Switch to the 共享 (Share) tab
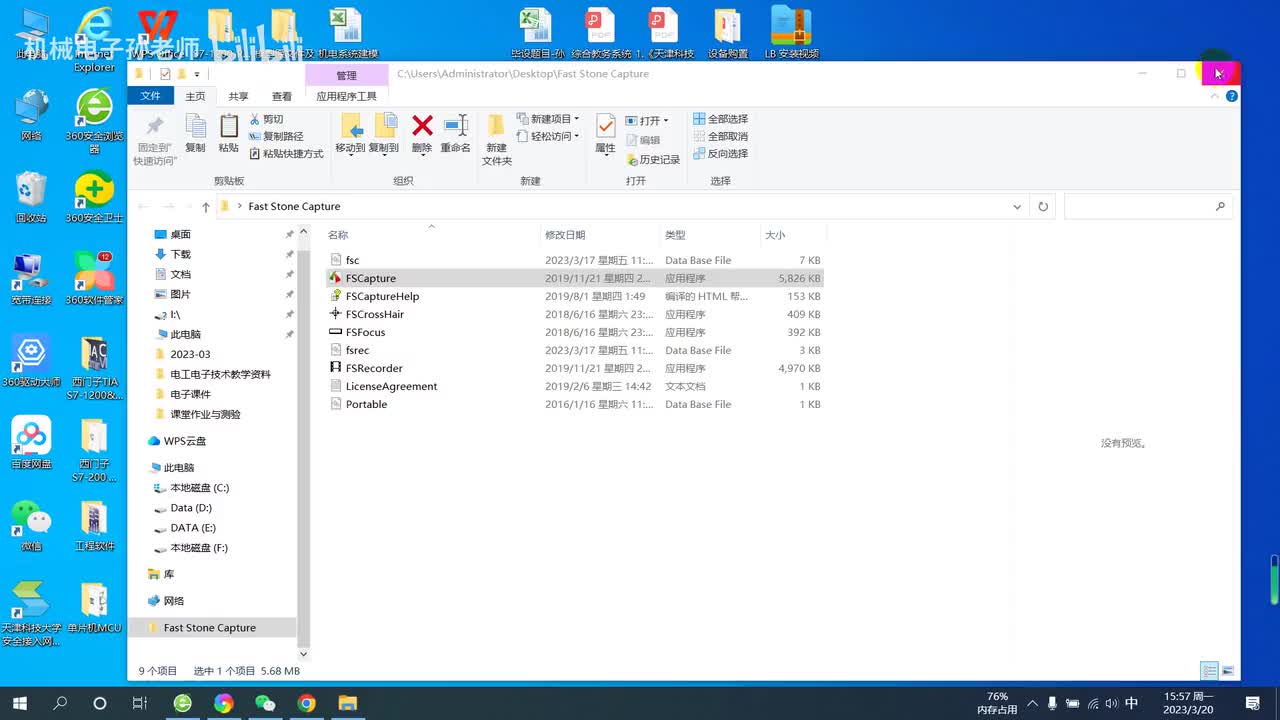Image resolution: width=1280 pixels, height=720 pixels. pos(238,96)
